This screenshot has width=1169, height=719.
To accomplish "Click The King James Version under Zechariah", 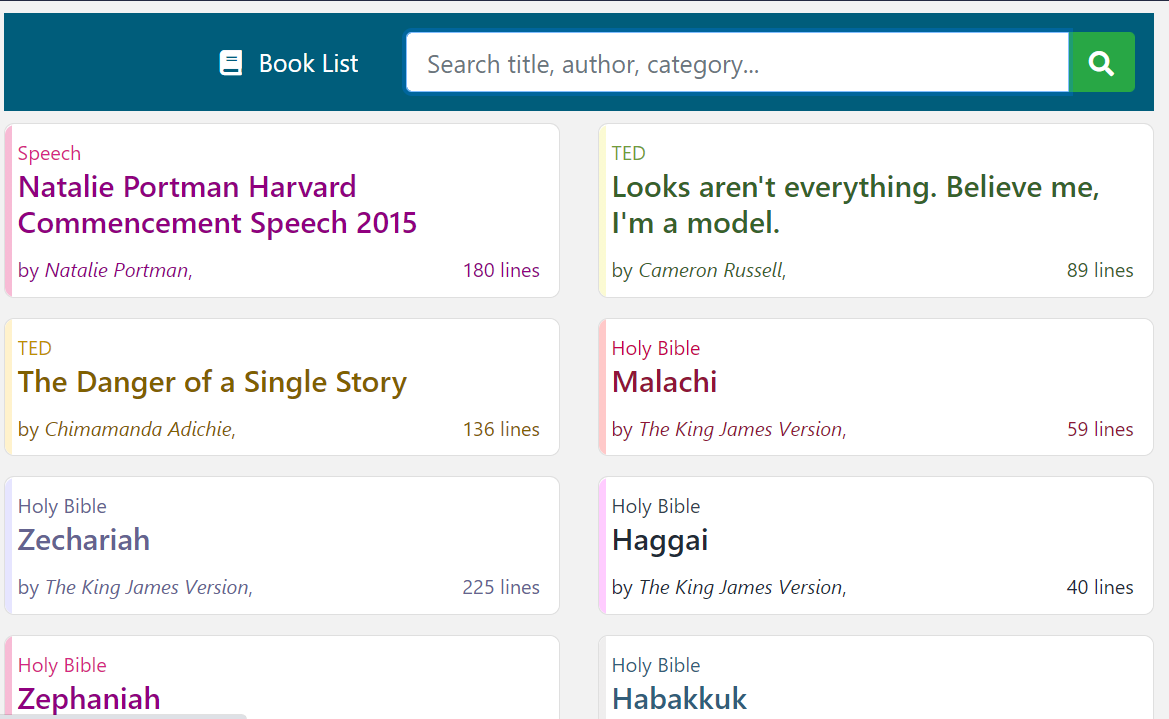I will coord(146,588).
